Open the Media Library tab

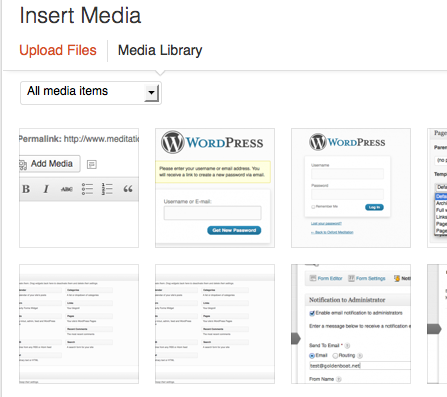point(160,51)
